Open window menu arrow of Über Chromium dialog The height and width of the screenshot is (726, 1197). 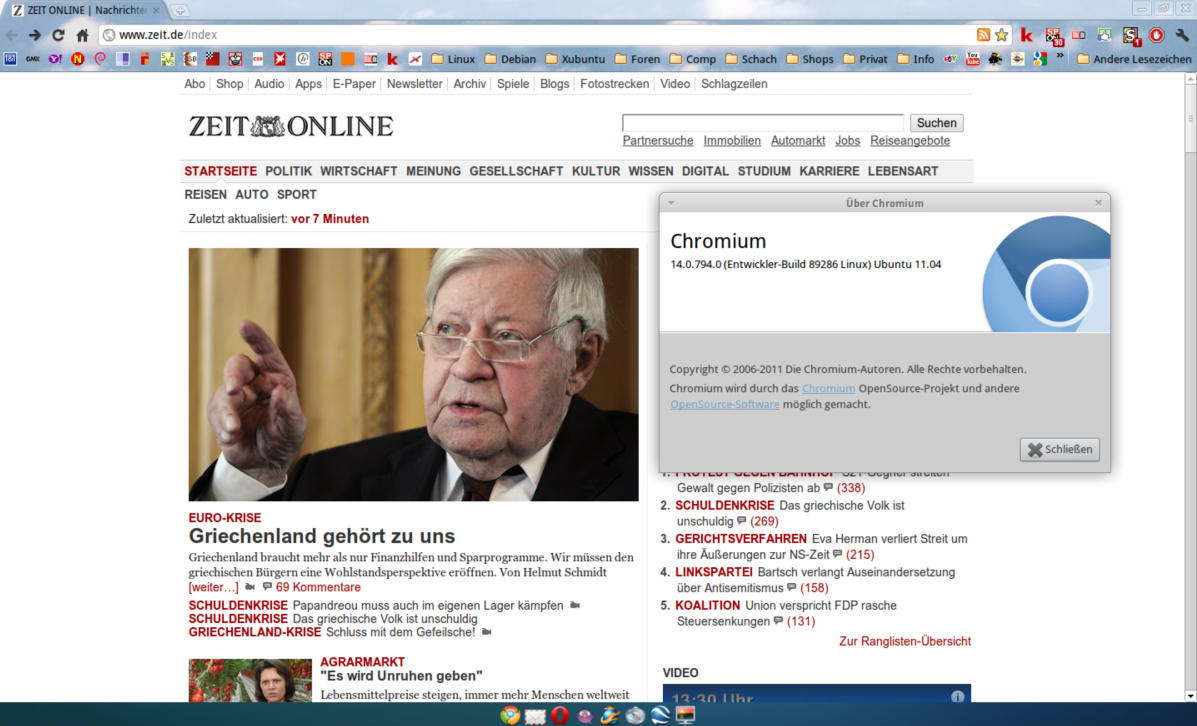[x=671, y=203]
